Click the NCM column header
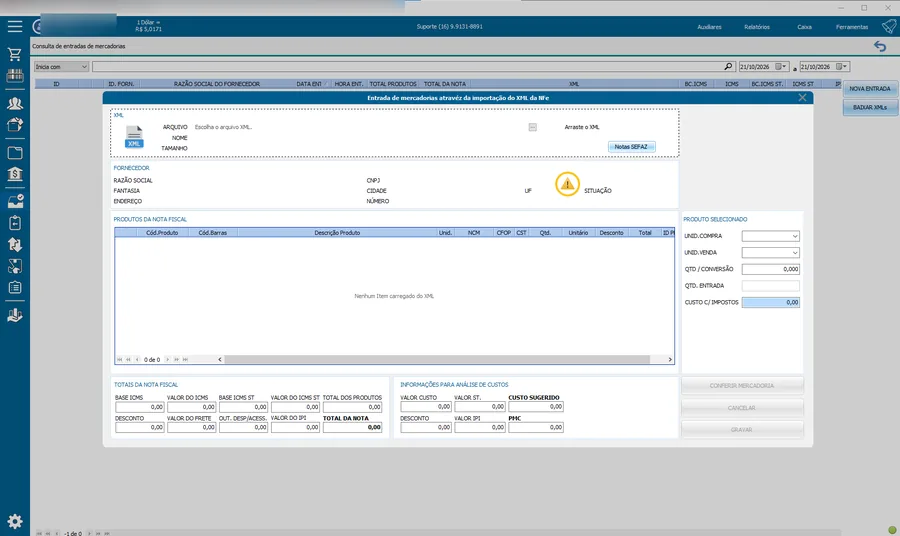 coord(474,232)
